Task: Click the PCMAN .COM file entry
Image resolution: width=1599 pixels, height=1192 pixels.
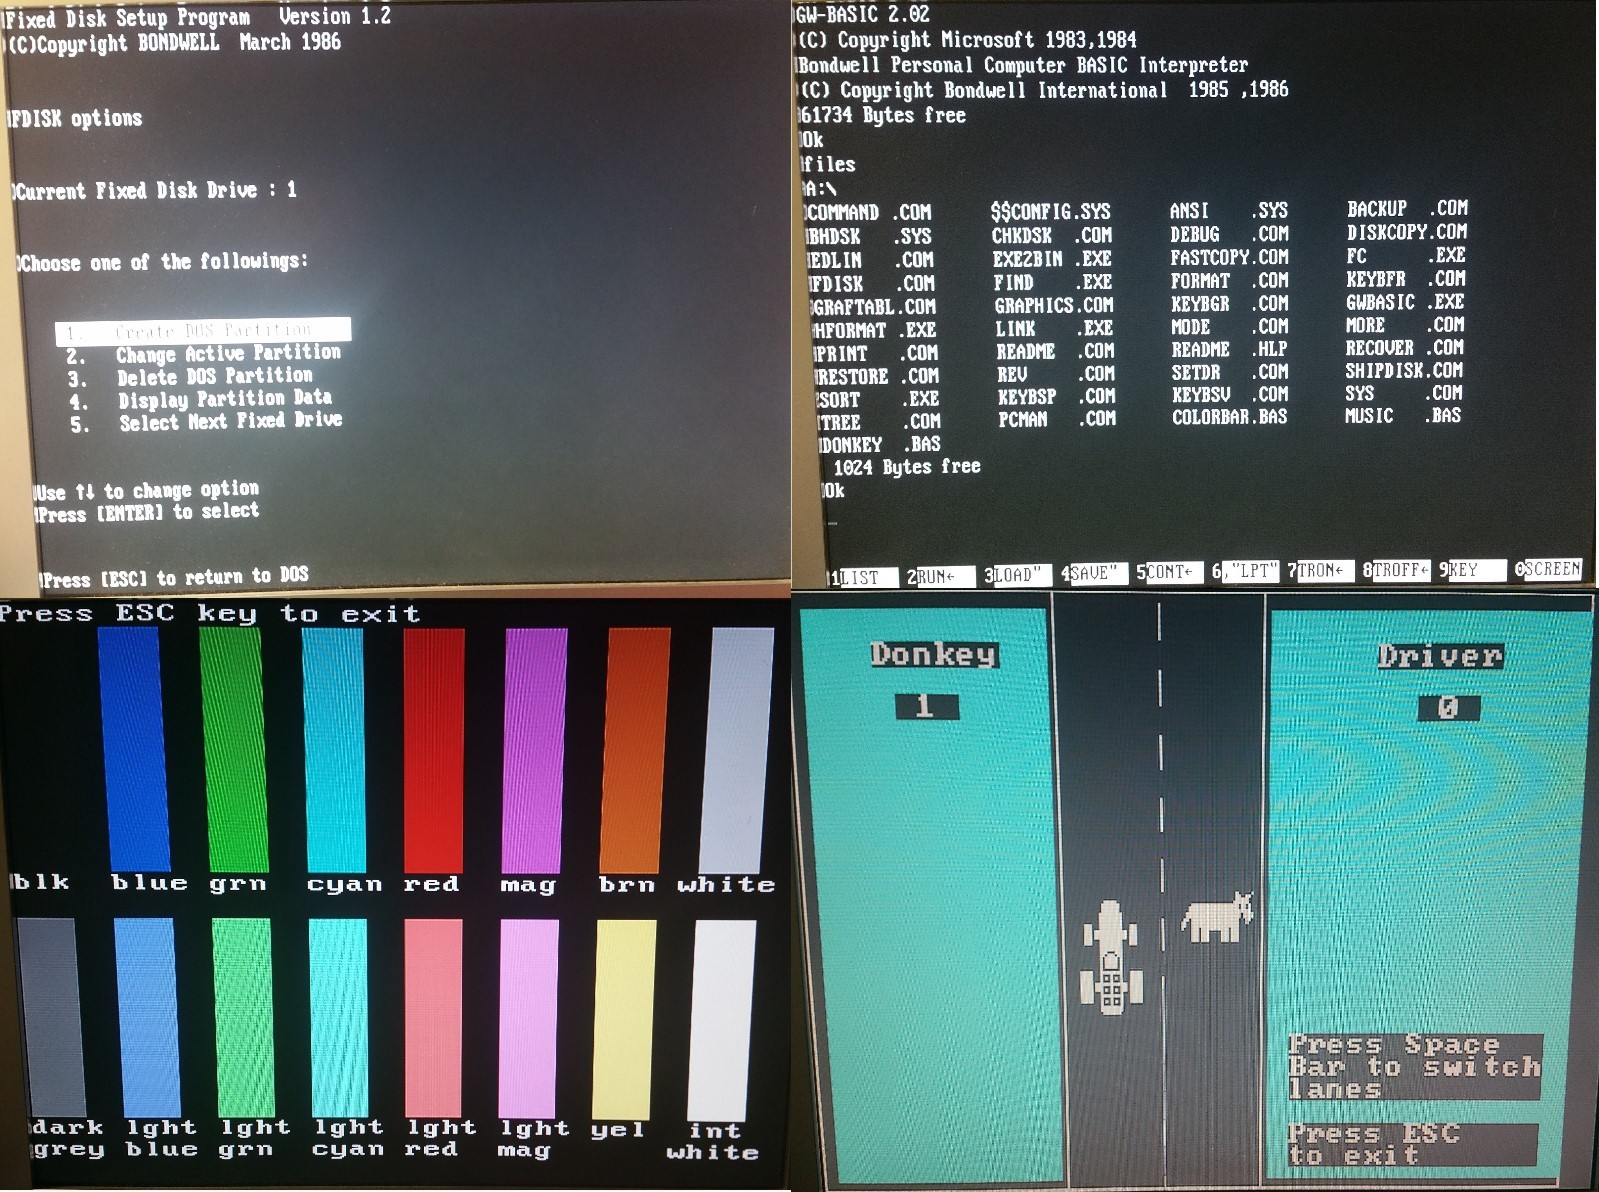Action: click(1056, 419)
